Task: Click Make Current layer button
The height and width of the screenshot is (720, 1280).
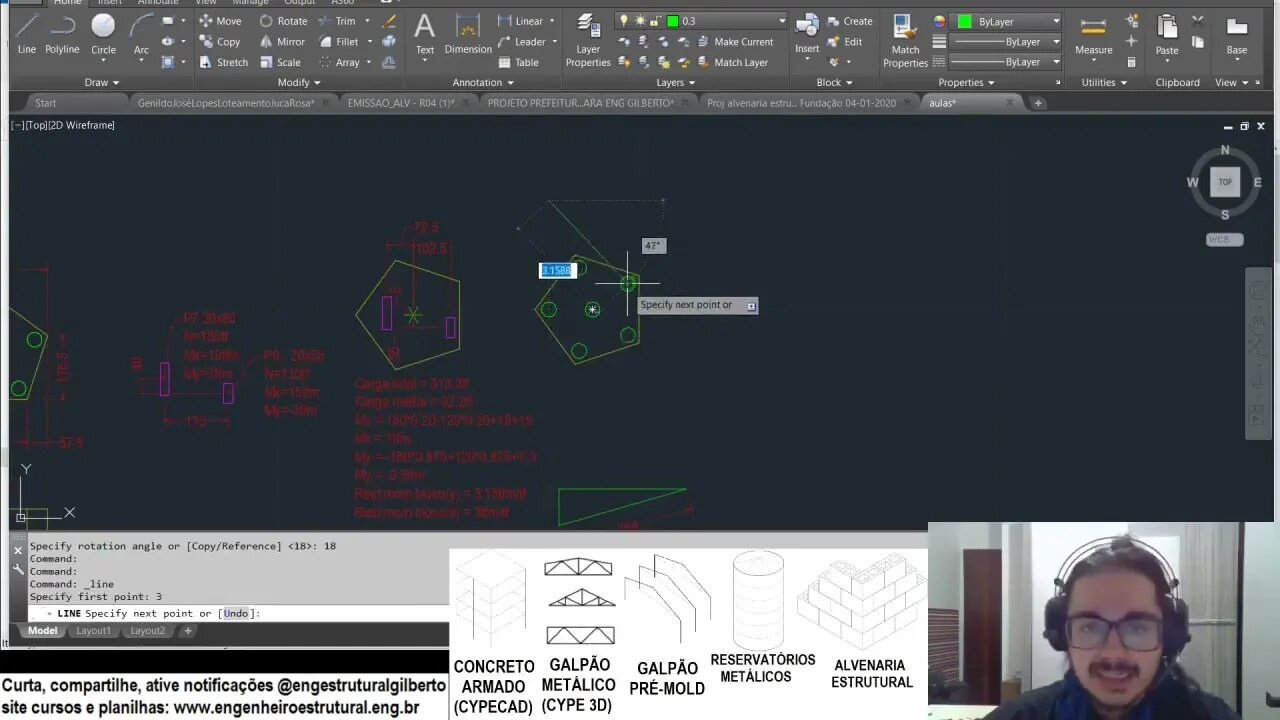Action: pos(734,42)
